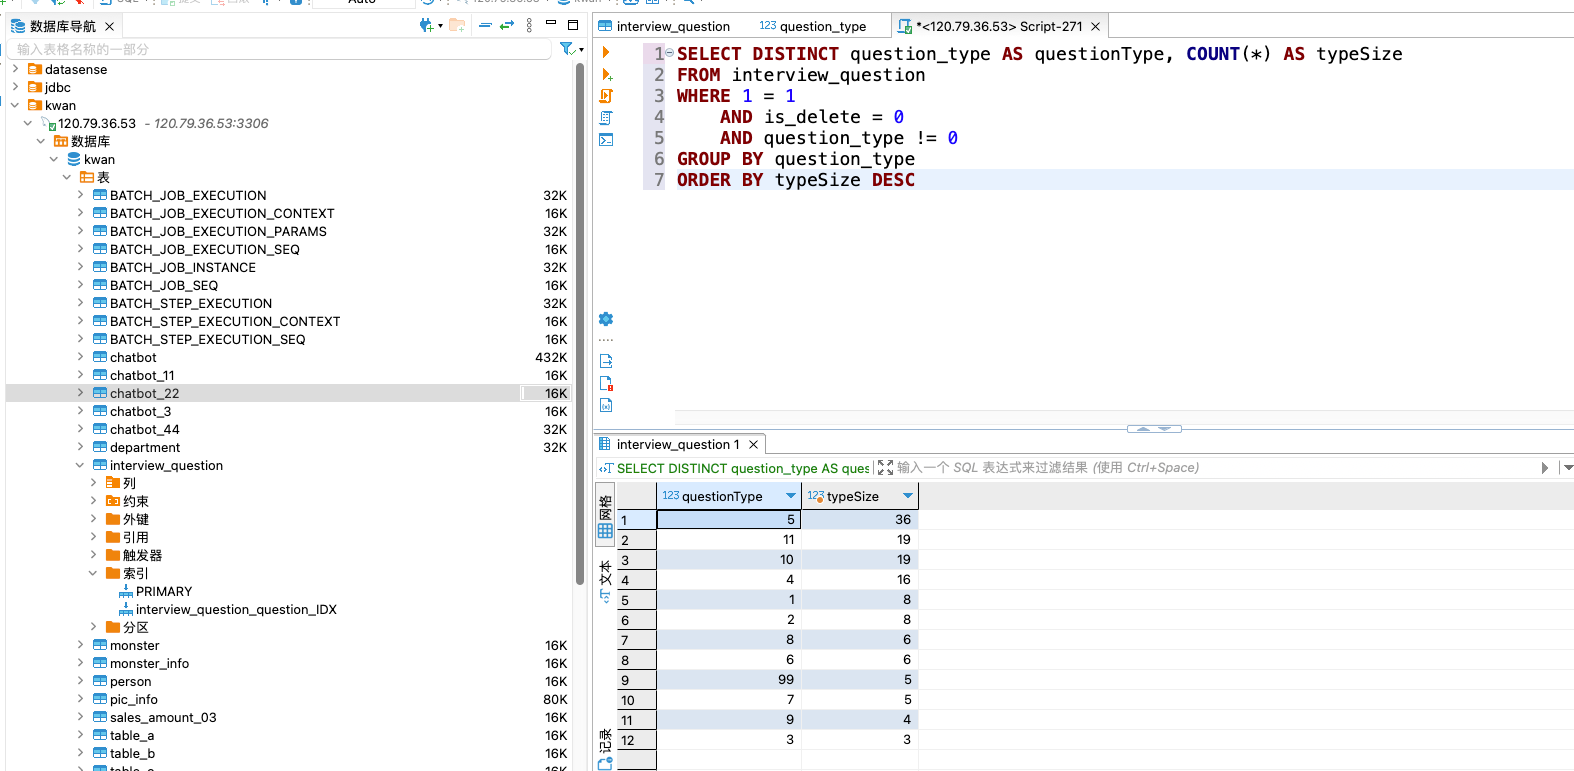Switch results to grid view
The height and width of the screenshot is (771, 1574).
pos(605,518)
